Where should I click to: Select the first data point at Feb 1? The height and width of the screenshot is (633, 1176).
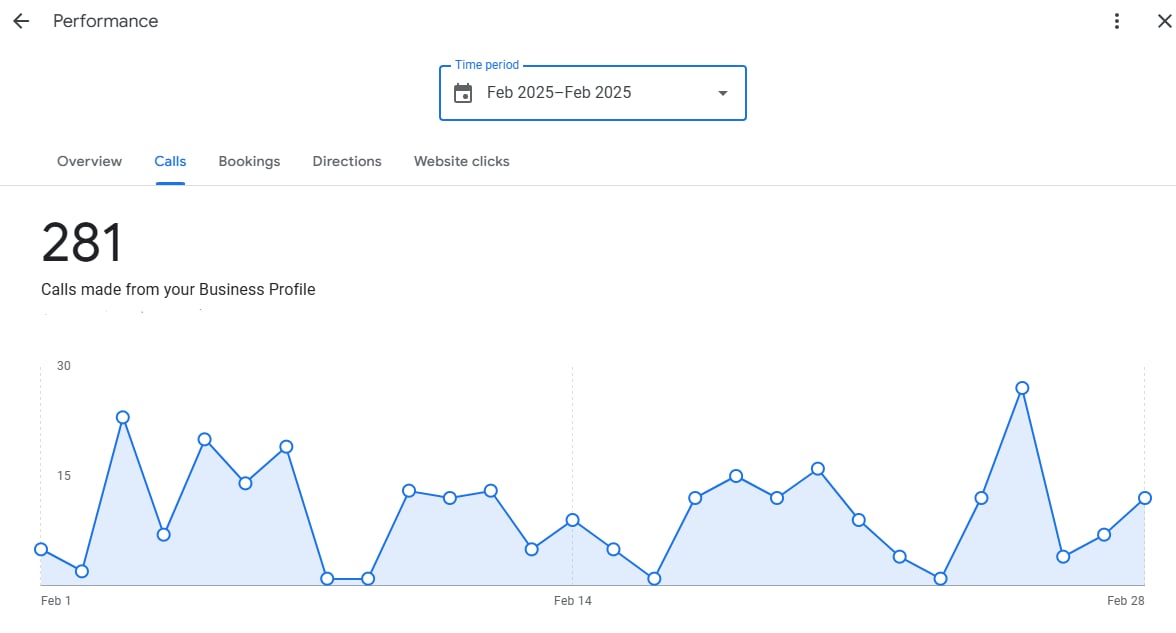tap(41, 549)
